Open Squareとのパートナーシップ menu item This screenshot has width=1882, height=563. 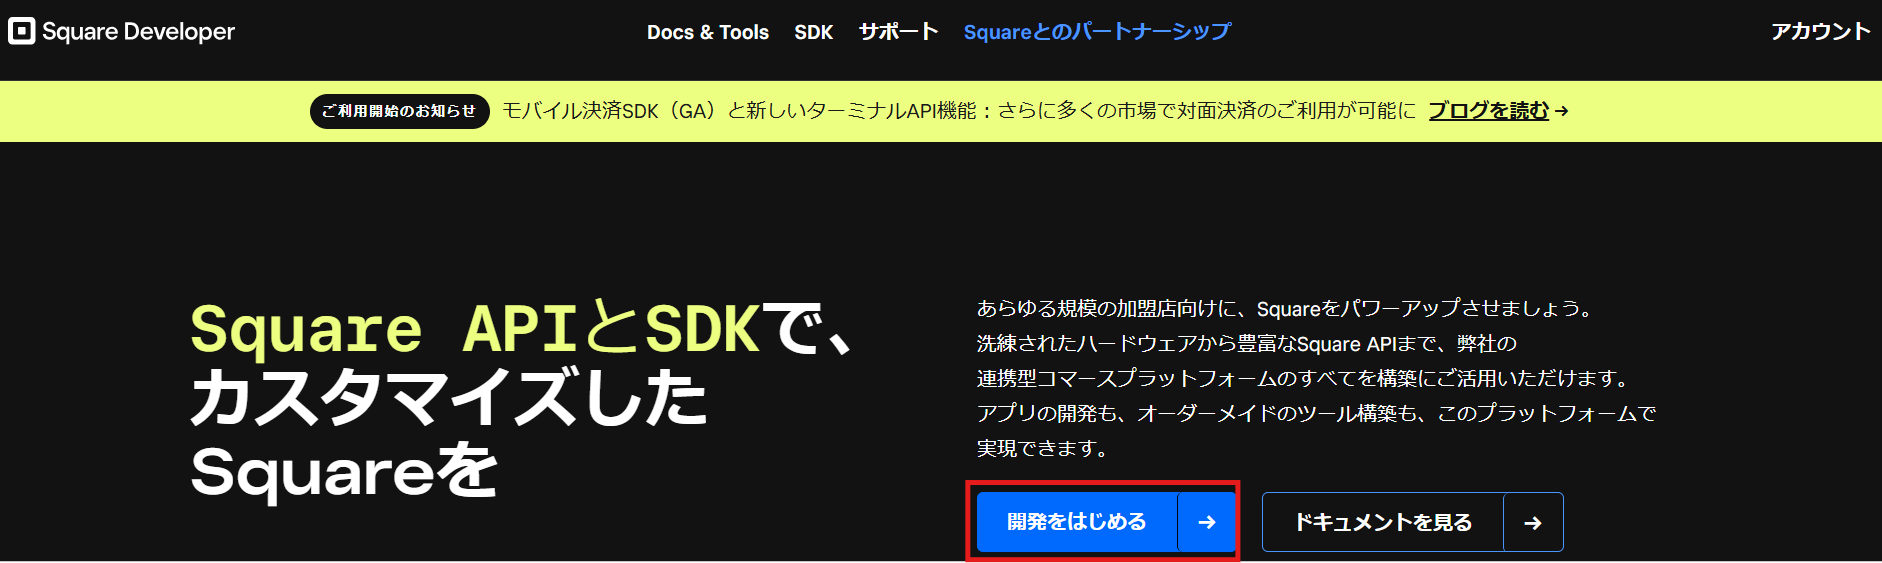coord(1097,32)
